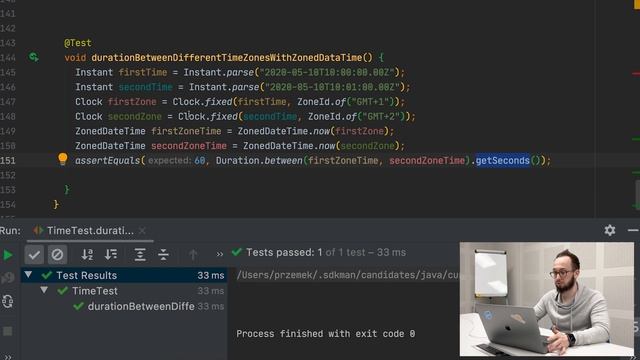Hide the Run tool window
The height and width of the screenshot is (360, 640).
tap(633, 230)
